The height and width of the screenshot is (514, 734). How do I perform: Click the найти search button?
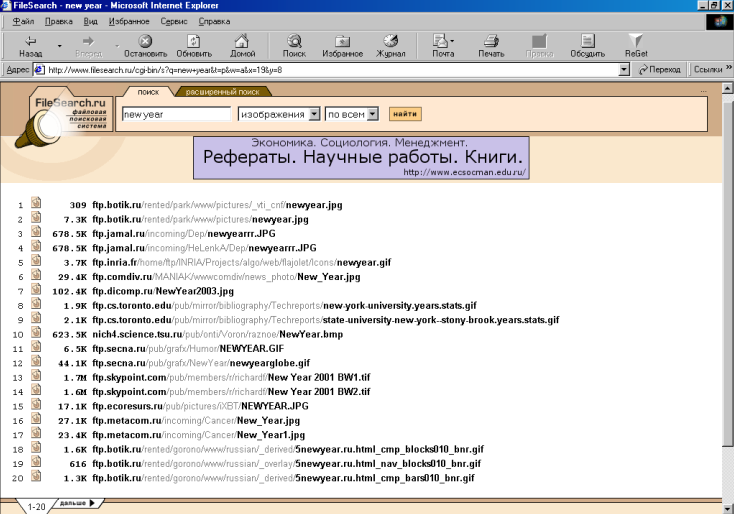[x=405, y=114]
